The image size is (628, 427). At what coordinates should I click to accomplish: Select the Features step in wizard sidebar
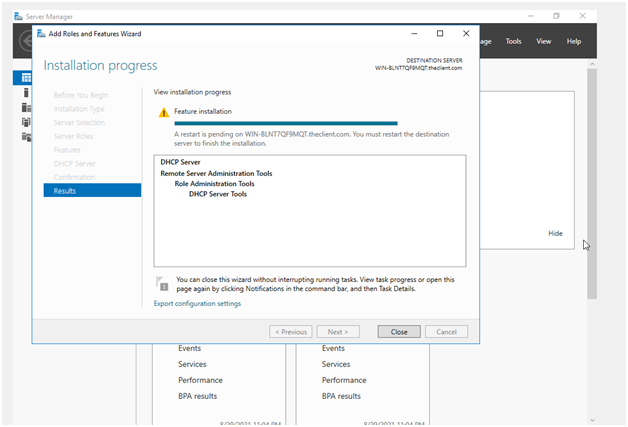coord(67,150)
